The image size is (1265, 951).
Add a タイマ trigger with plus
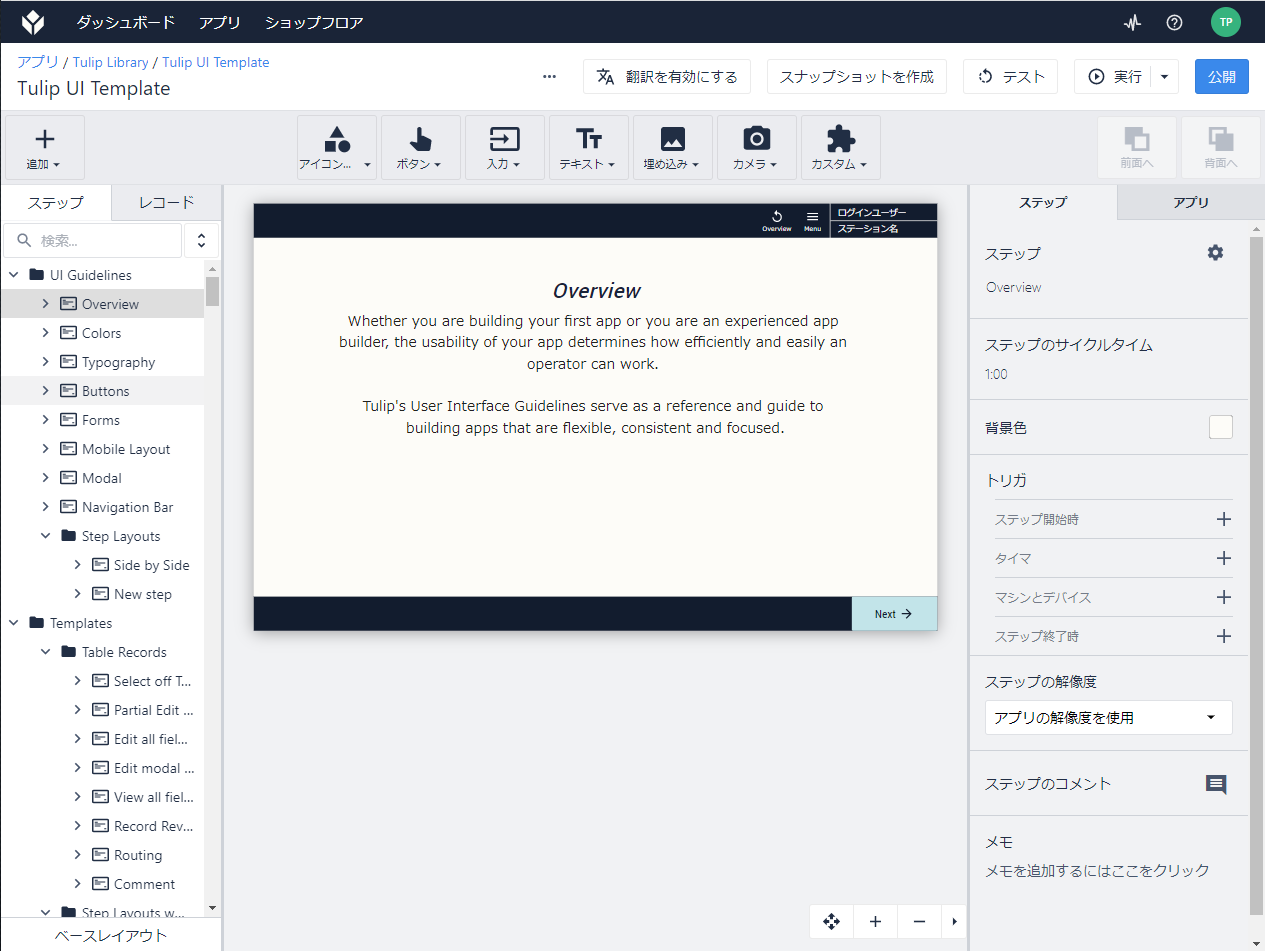pyautogui.click(x=1223, y=558)
